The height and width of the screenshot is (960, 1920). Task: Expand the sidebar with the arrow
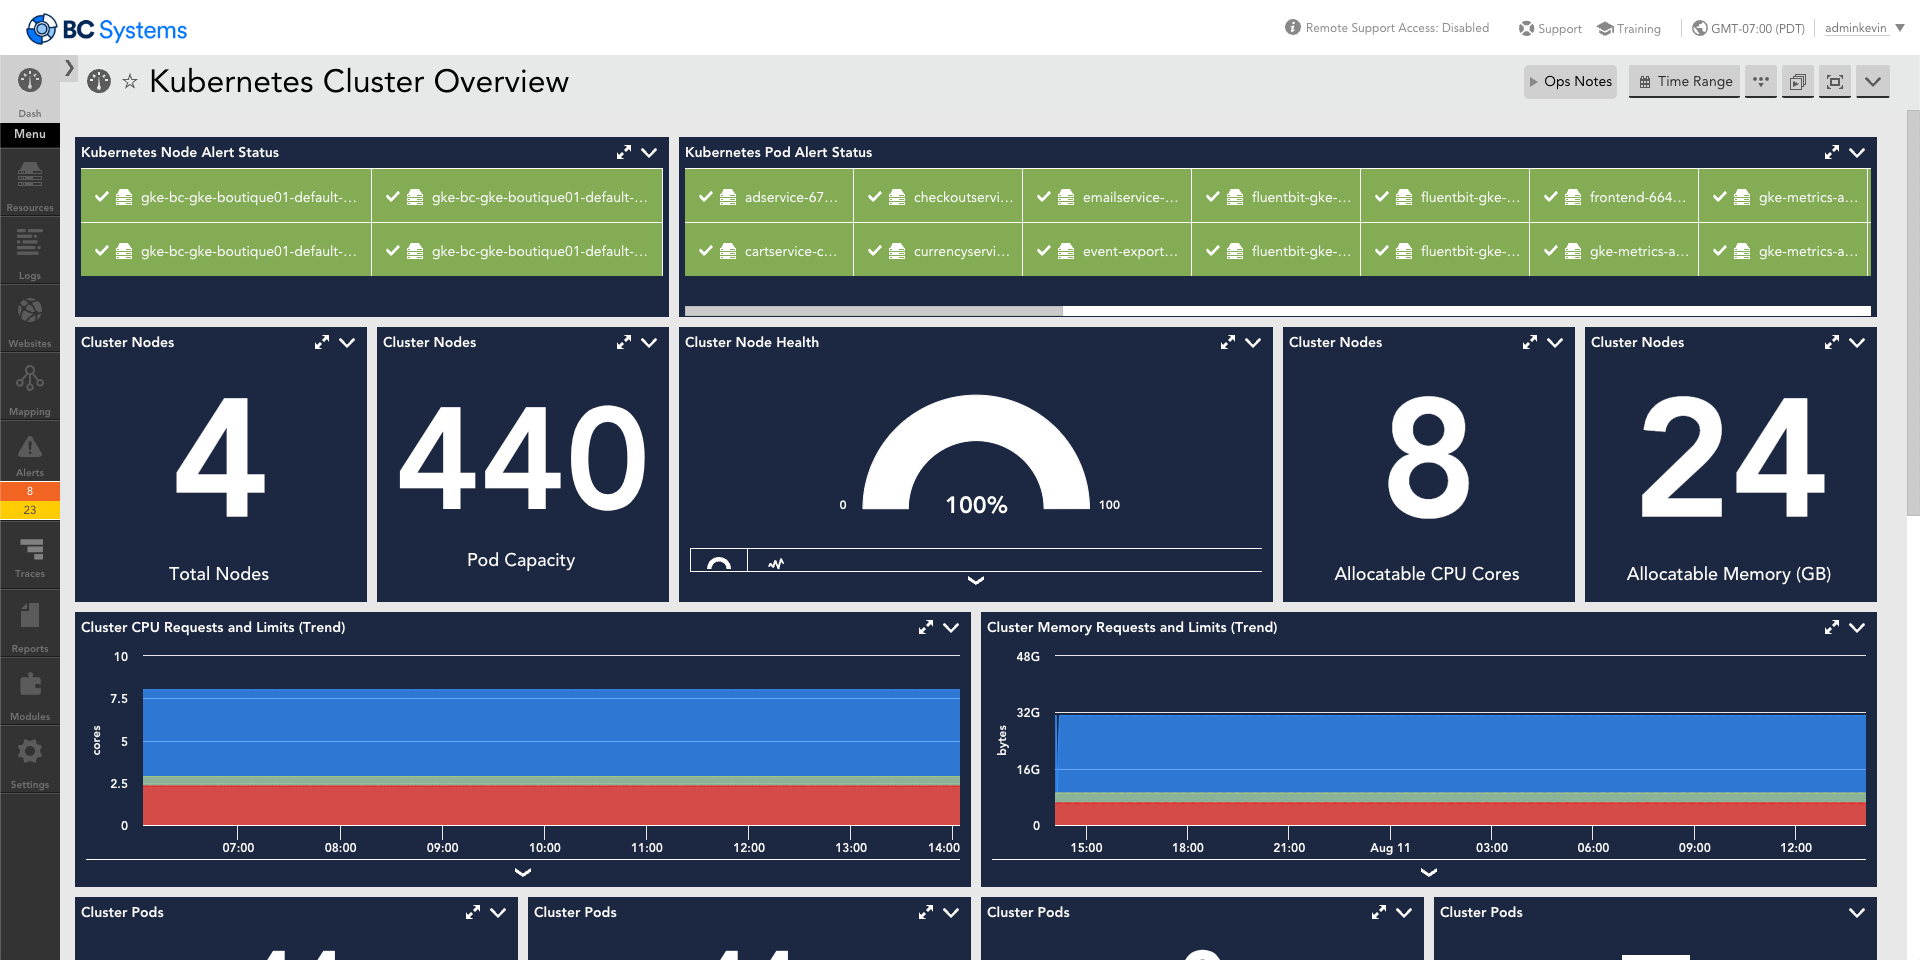point(69,68)
